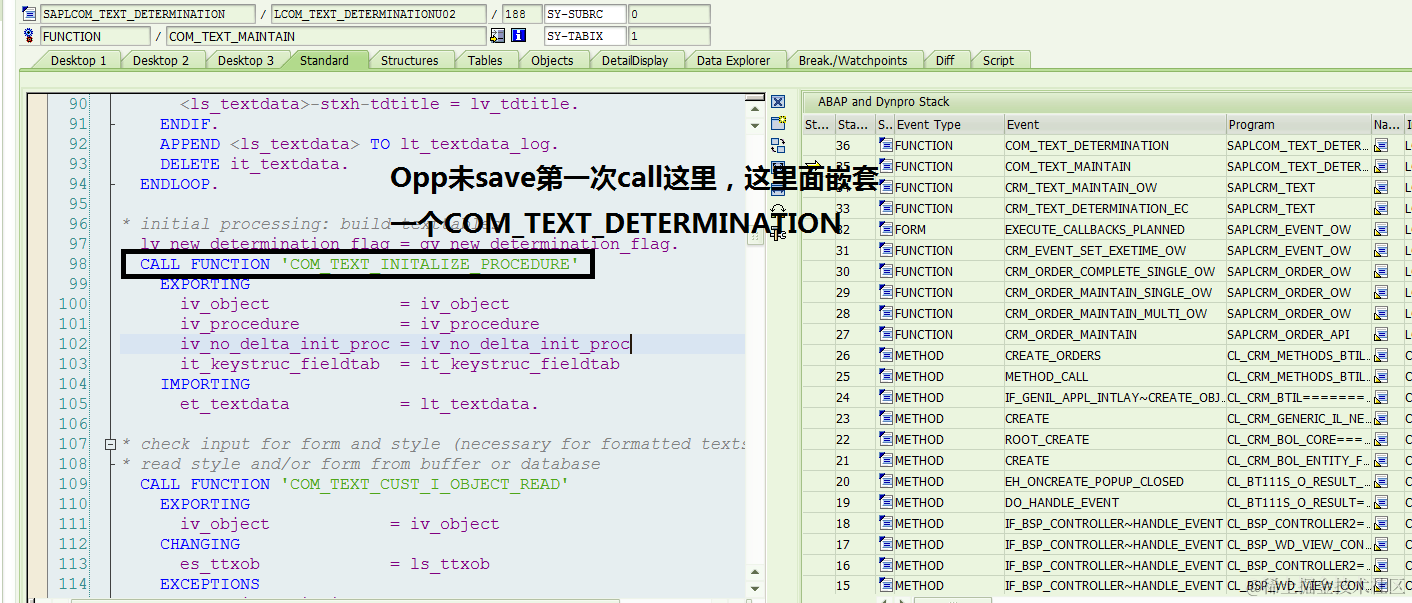Click the Swap Tool icon beside the code editor
This screenshot has height=603, width=1412.
click(x=778, y=146)
